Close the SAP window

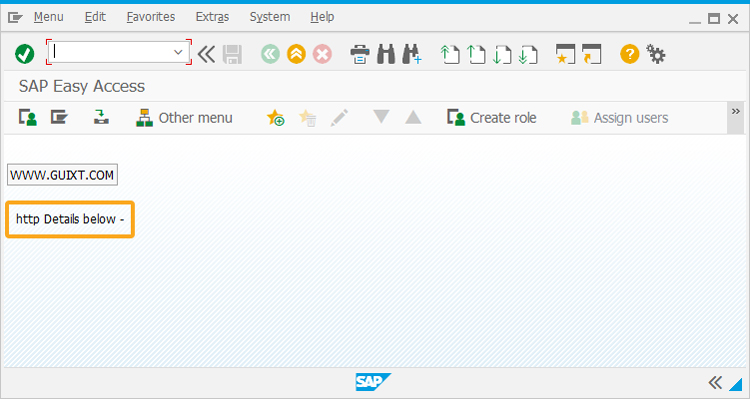tap(733, 19)
